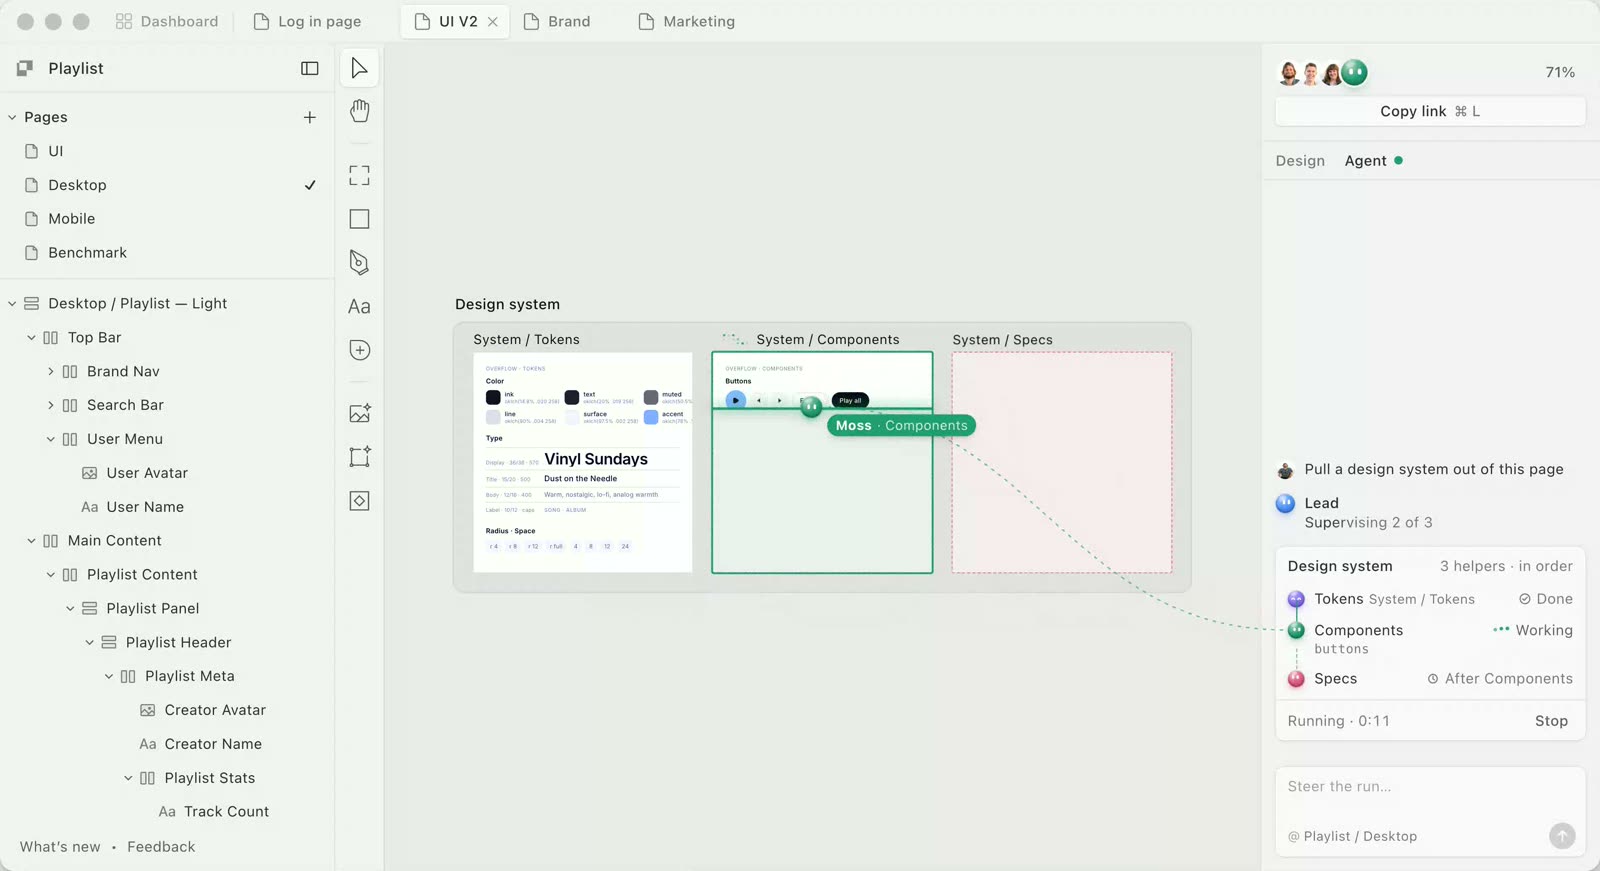Switch to the Design panel tab
The image size is (1600, 871).
coord(1300,161)
